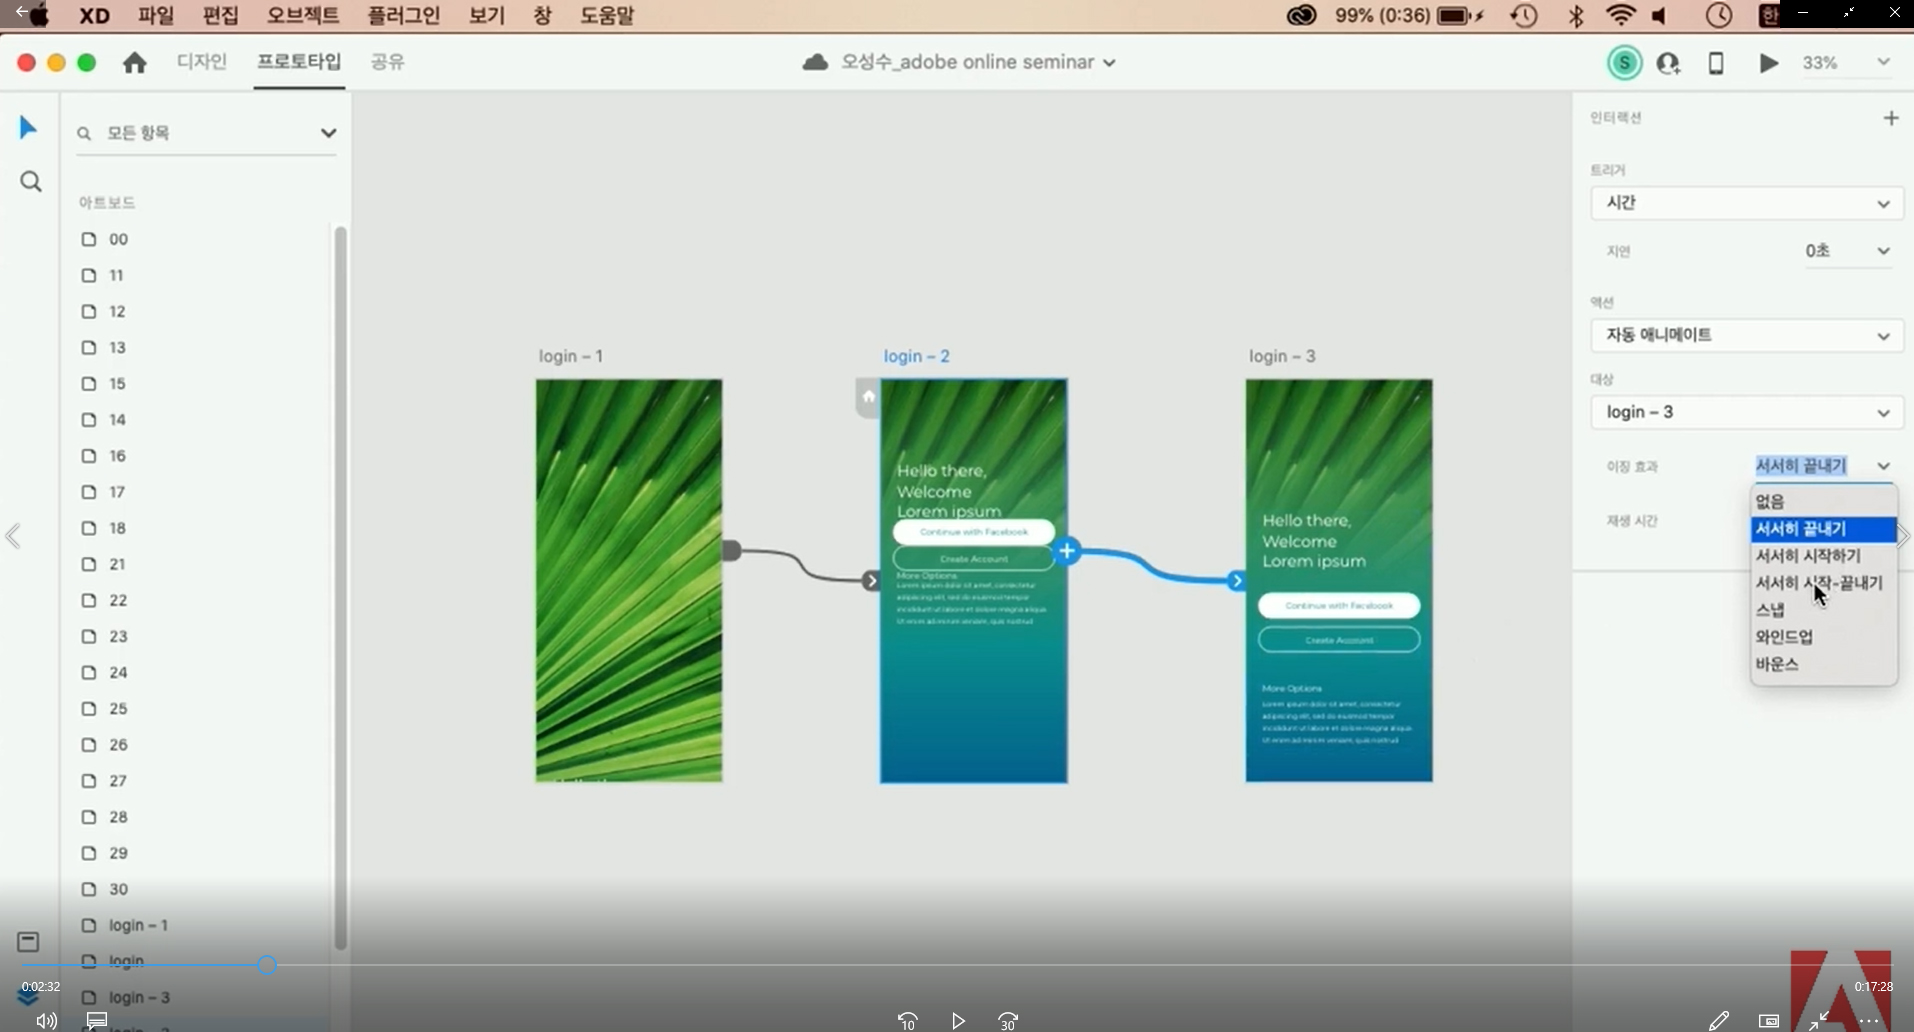Open mobile device preview icon
The image size is (1914, 1032).
click(x=1716, y=63)
